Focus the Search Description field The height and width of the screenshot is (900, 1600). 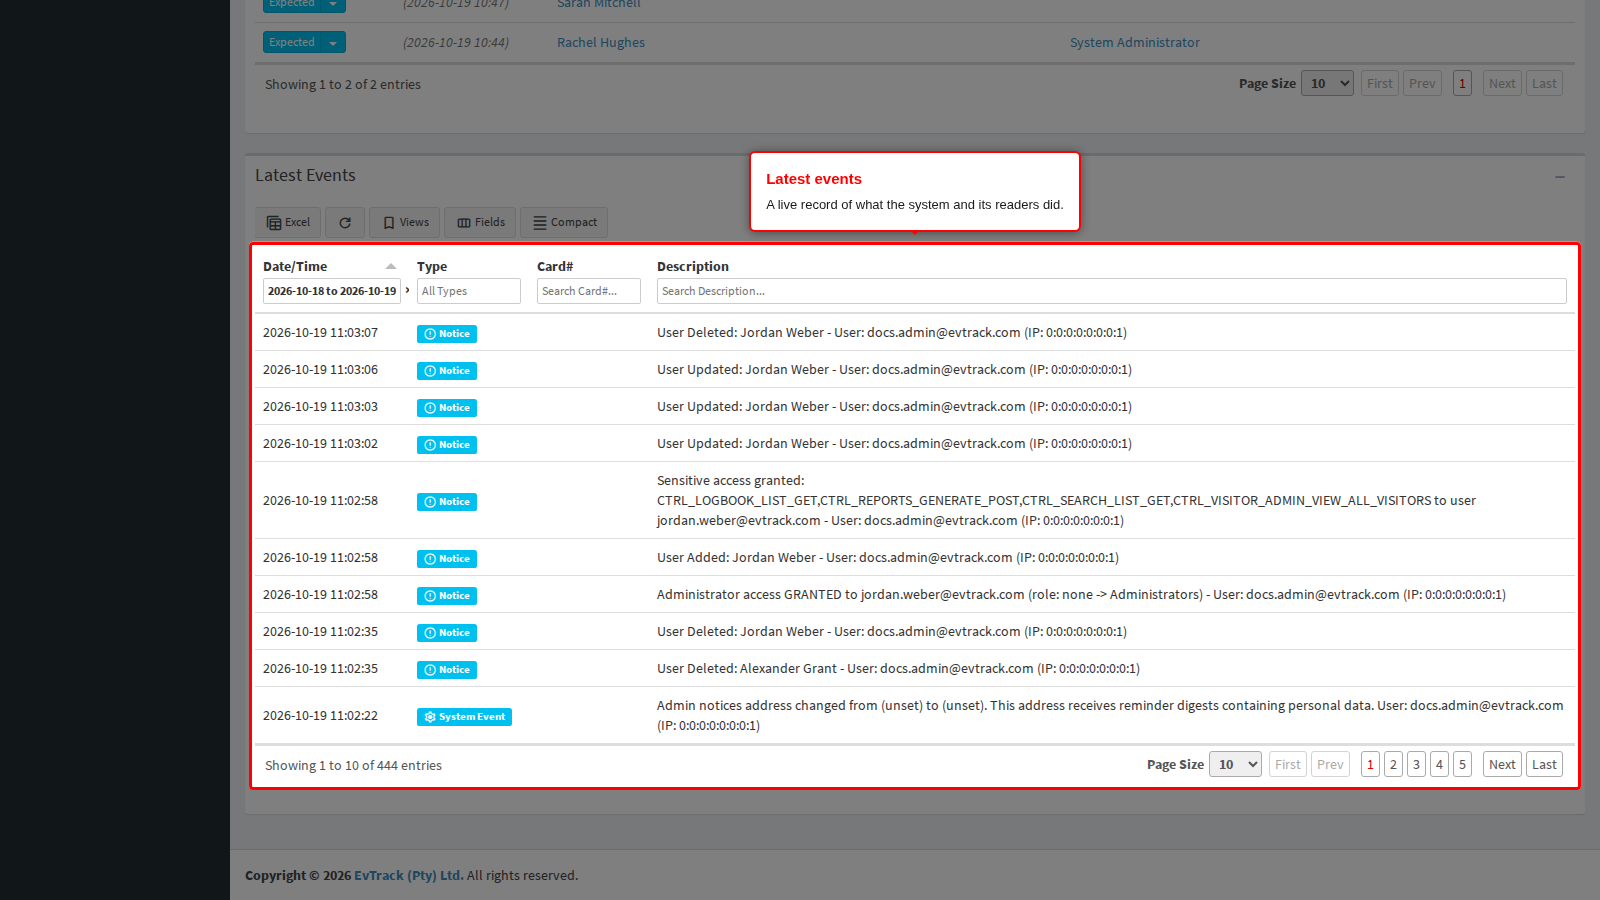(x=1112, y=291)
